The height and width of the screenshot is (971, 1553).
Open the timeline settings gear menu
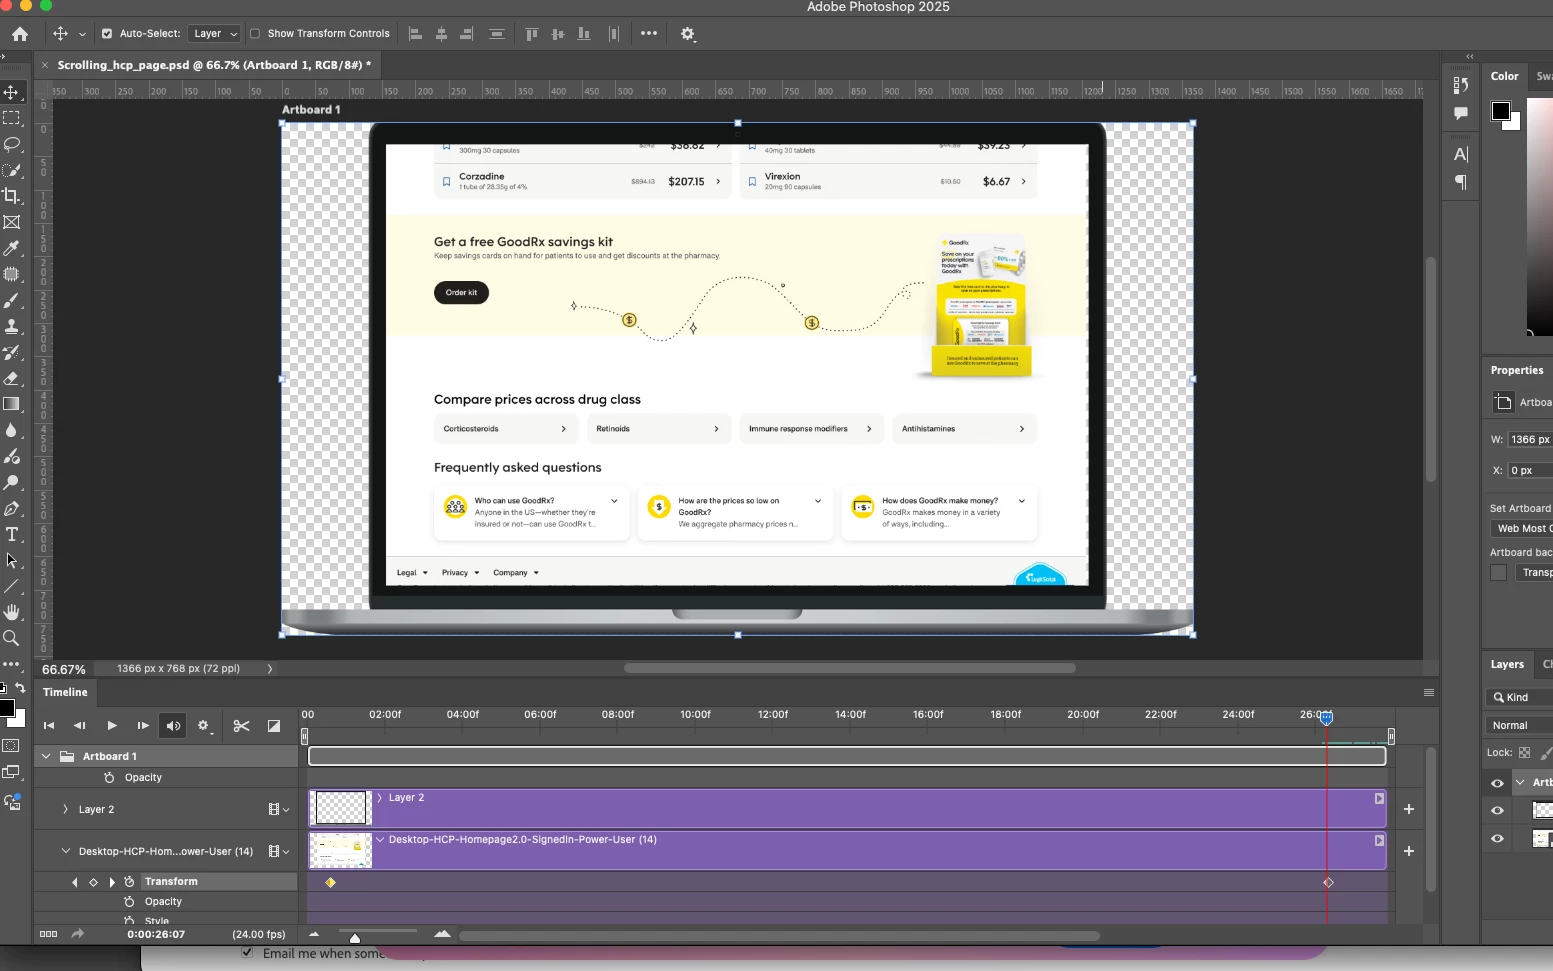tap(204, 726)
